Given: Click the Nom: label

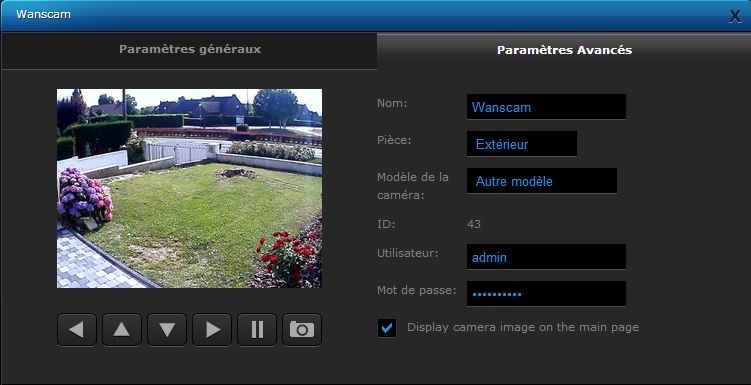Looking at the screenshot, I should [x=392, y=103].
